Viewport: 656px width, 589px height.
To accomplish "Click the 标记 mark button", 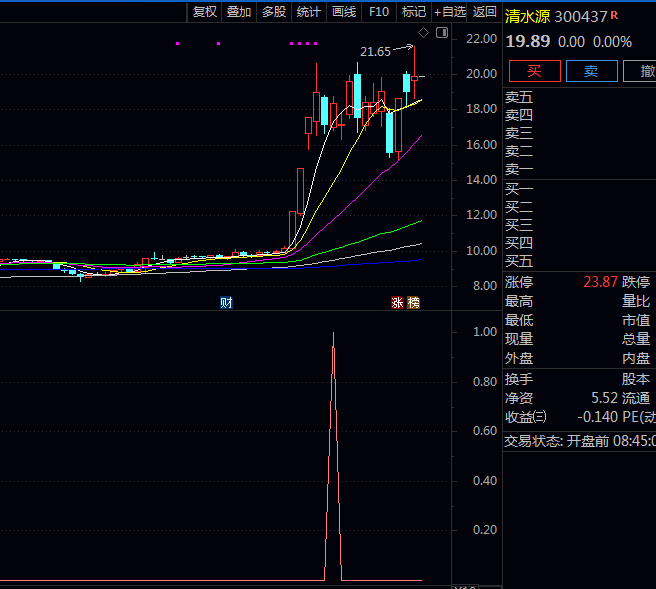I will (413, 12).
